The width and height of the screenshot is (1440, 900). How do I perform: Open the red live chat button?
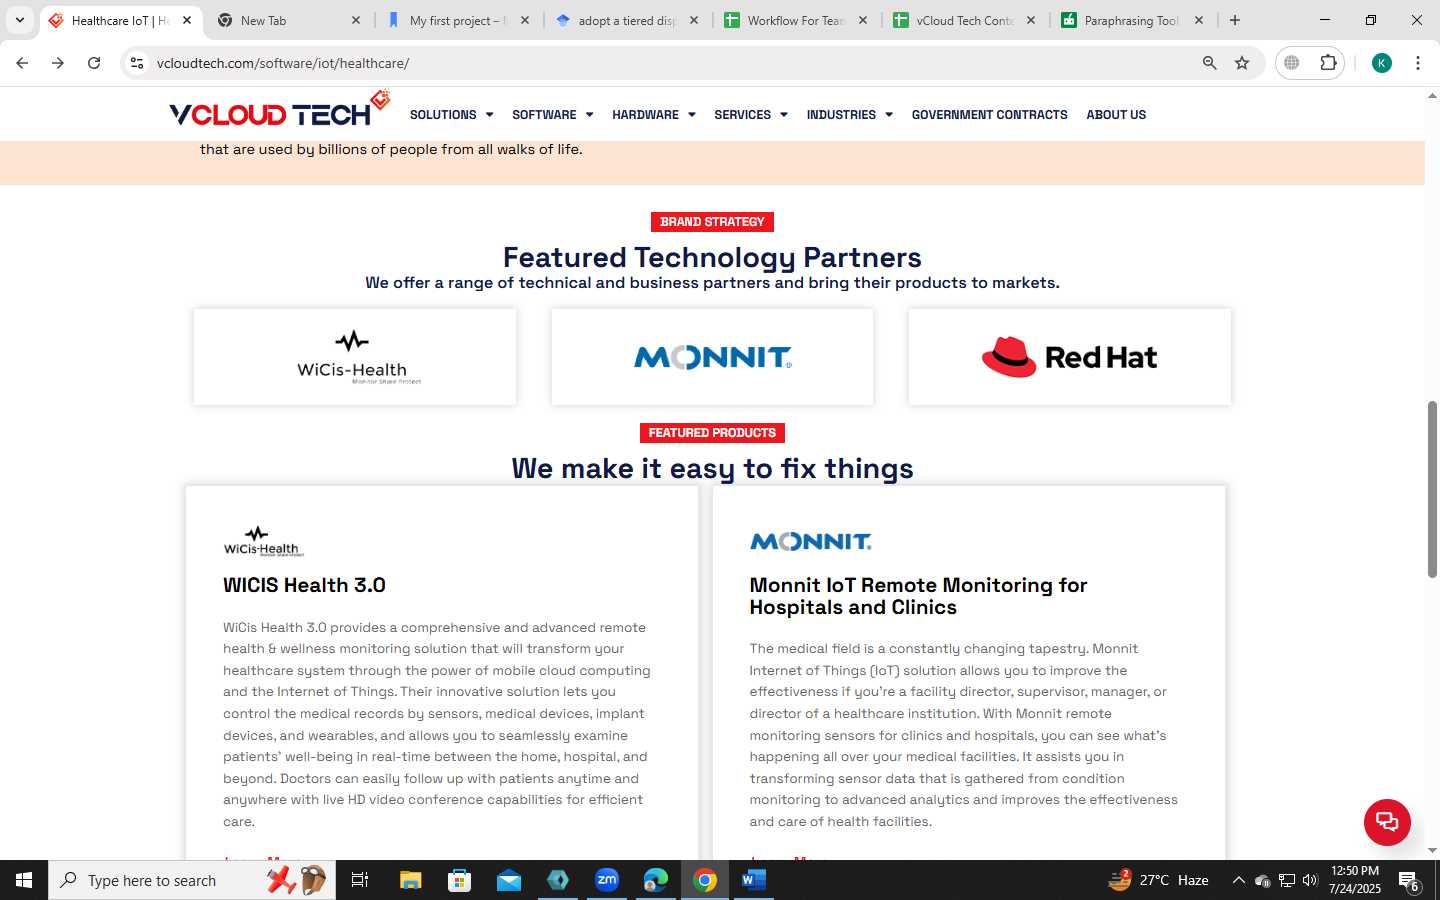click(1387, 822)
